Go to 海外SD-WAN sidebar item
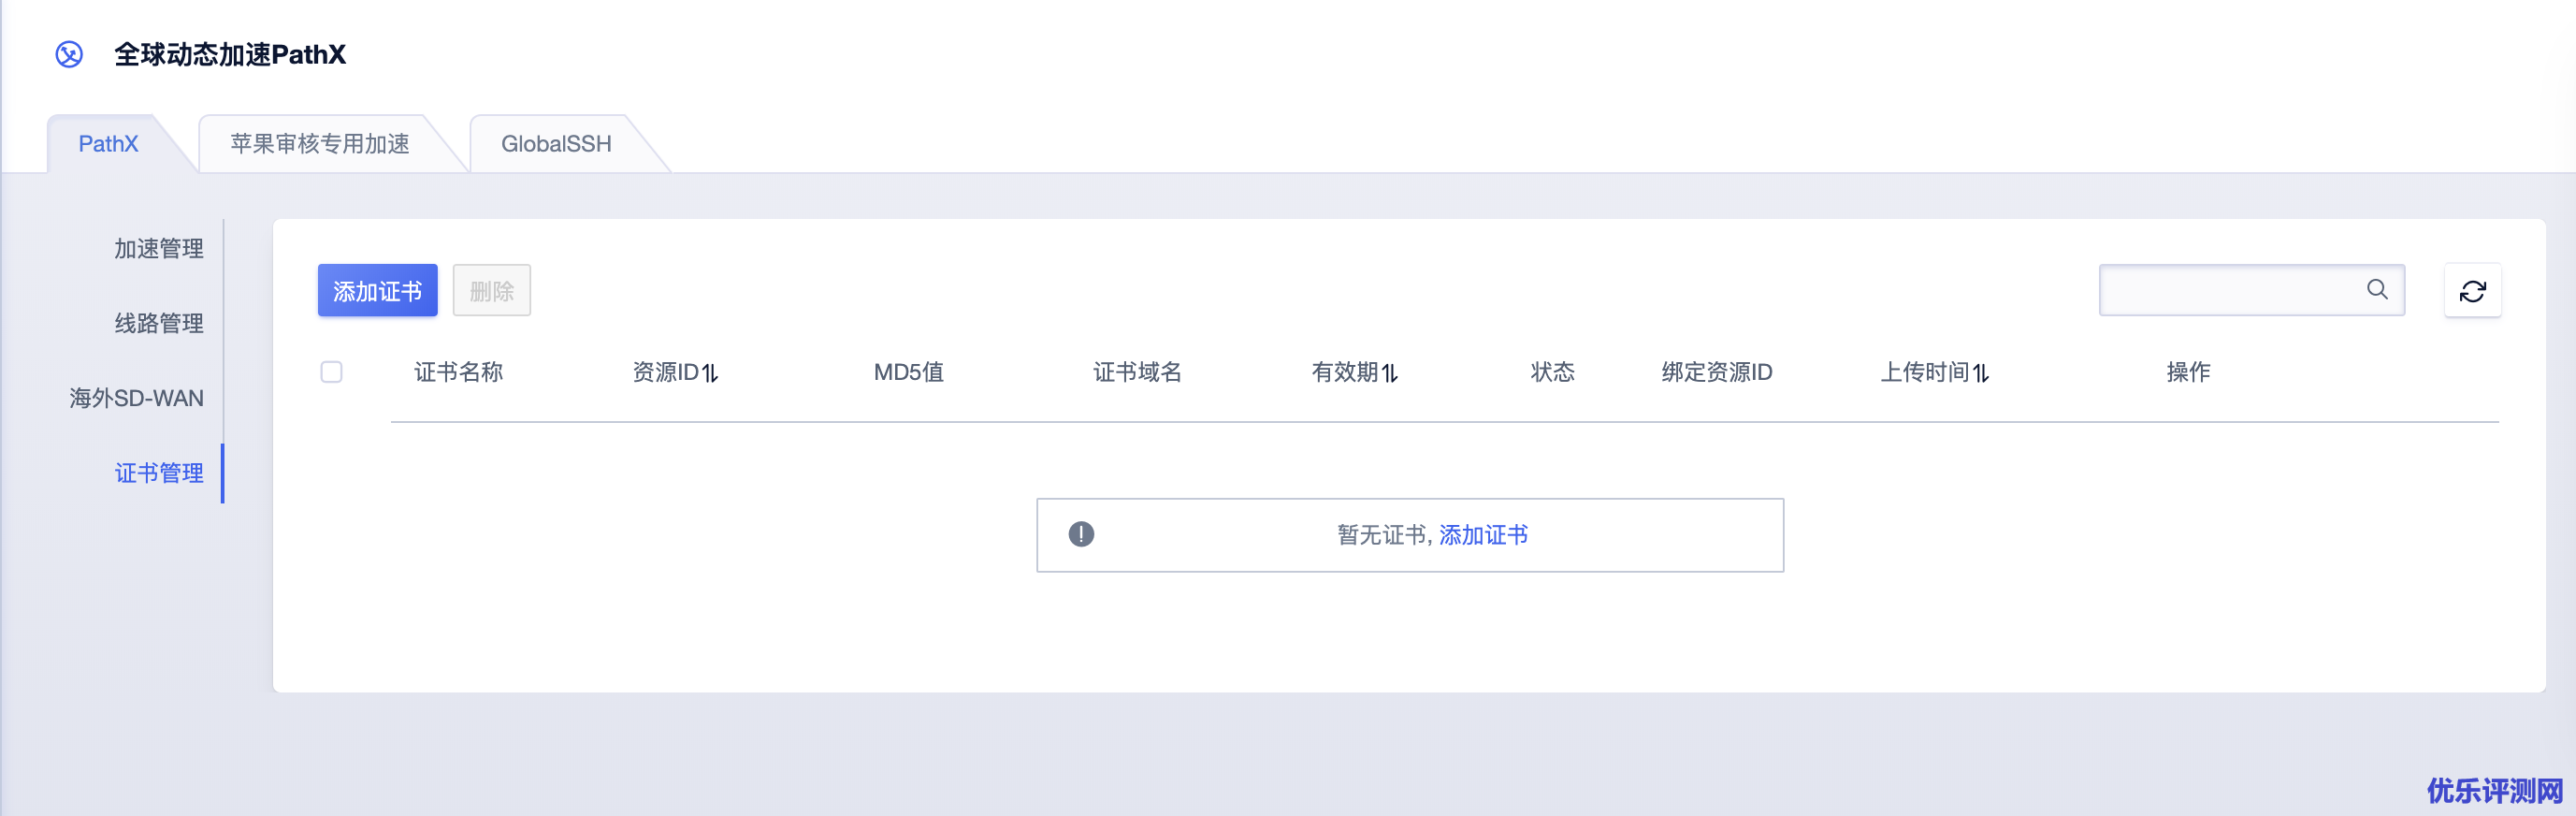Image resolution: width=2576 pixels, height=816 pixels. [x=137, y=398]
